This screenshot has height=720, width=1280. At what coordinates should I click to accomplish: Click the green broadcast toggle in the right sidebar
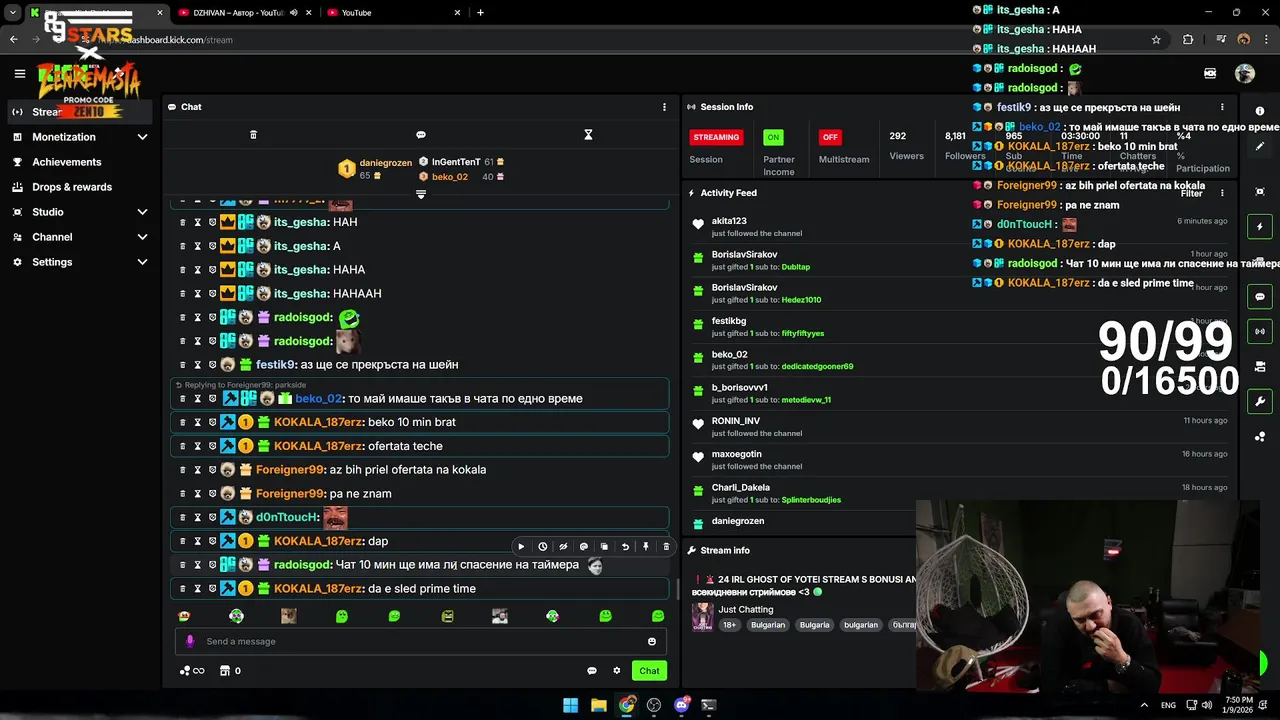pos(1260,331)
